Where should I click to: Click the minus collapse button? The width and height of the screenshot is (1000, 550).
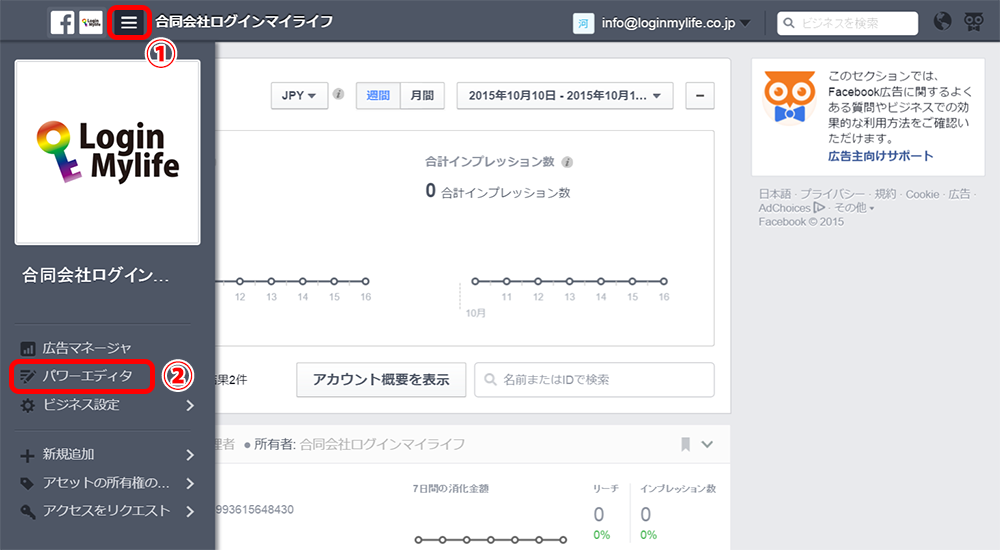[700, 96]
